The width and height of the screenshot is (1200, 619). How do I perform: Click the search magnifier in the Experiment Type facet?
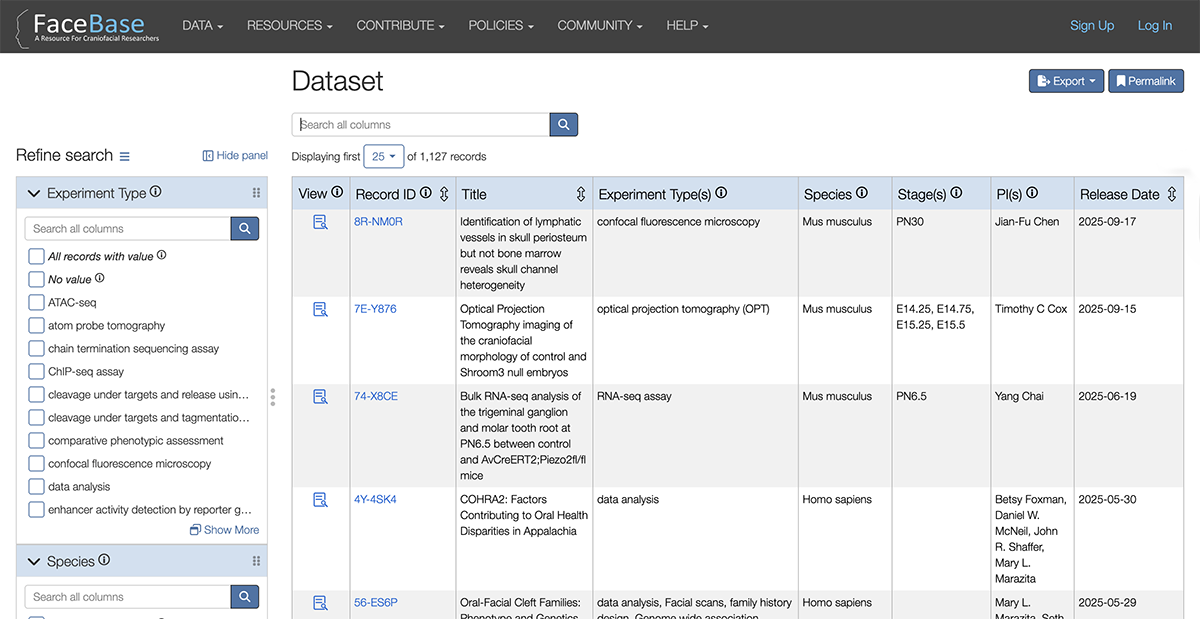(244, 228)
